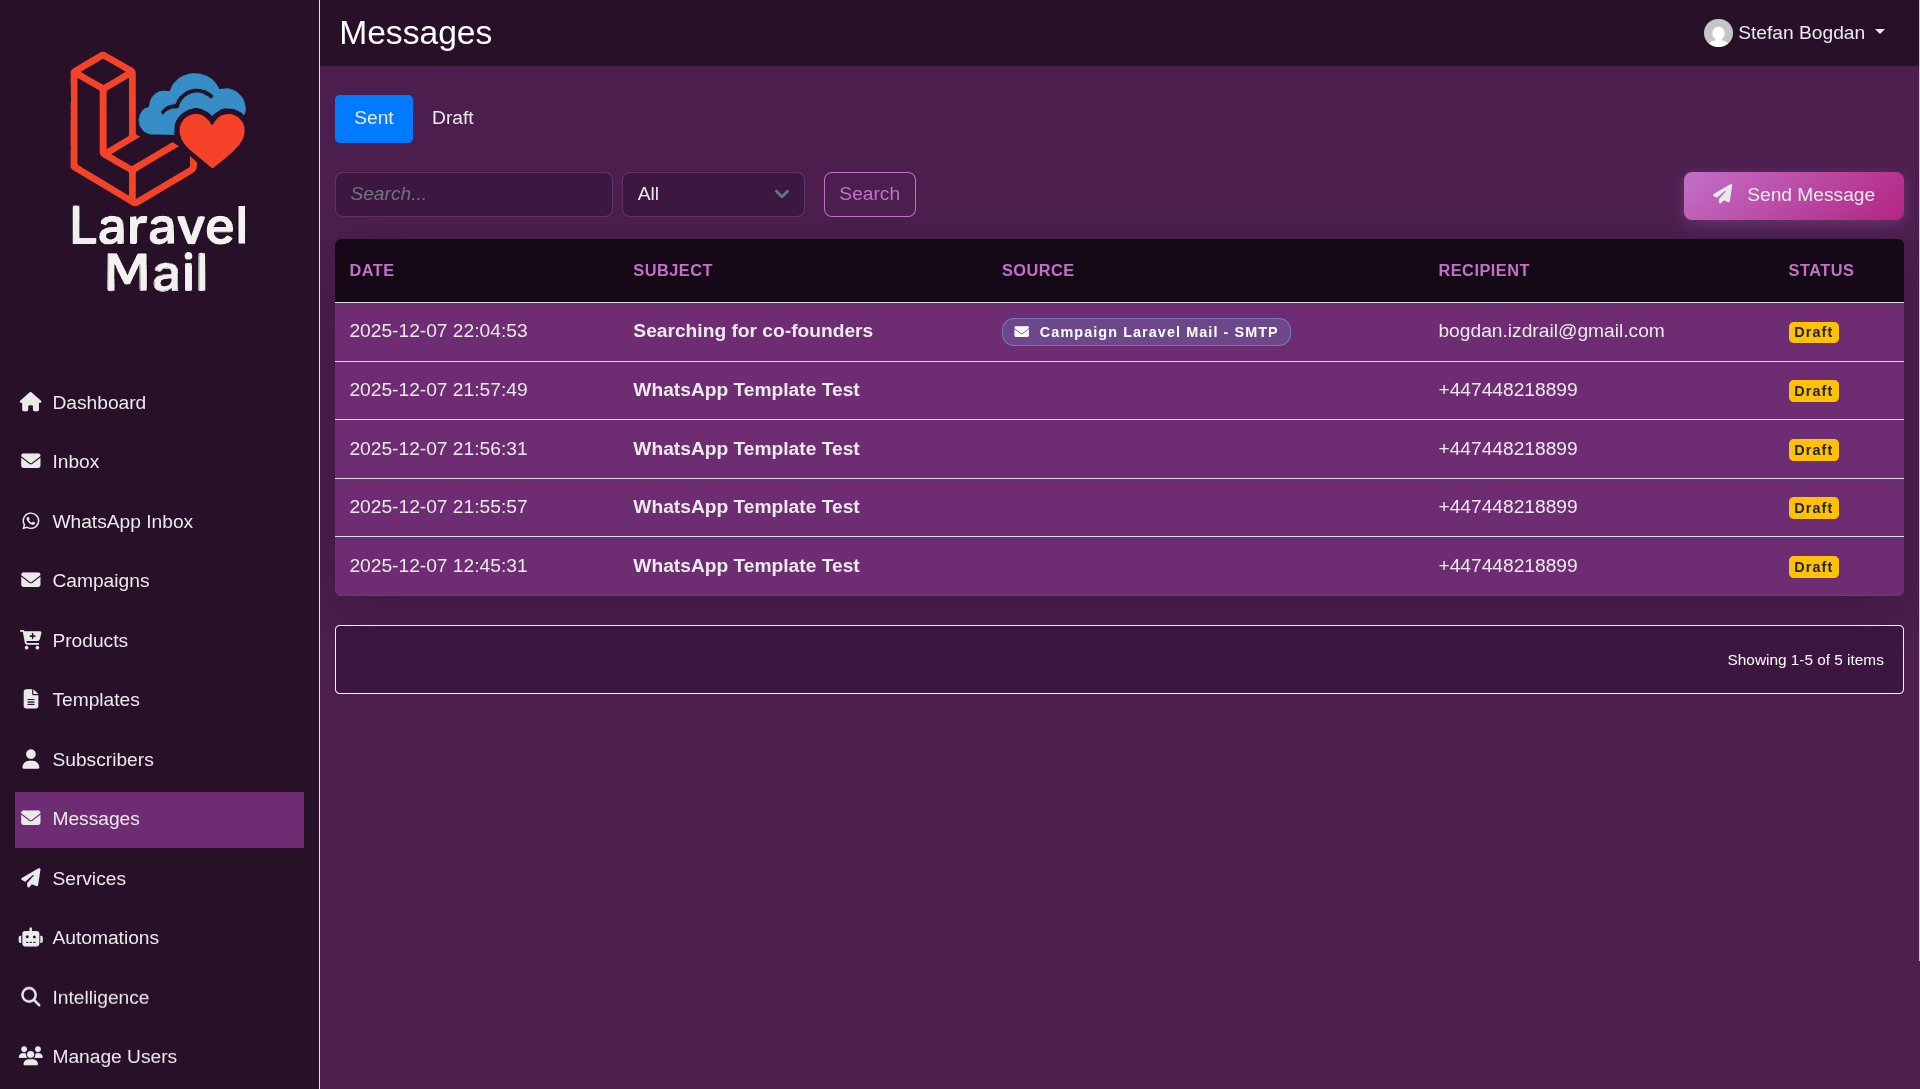The height and width of the screenshot is (1089, 1920).
Task: Click the STATUS column header
Action: (x=1820, y=270)
